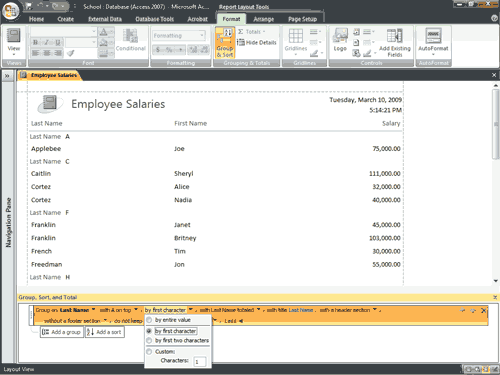Center align text in the Font group
Image resolution: width=500 pixels, height=375 pixels.
click(x=47, y=53)
